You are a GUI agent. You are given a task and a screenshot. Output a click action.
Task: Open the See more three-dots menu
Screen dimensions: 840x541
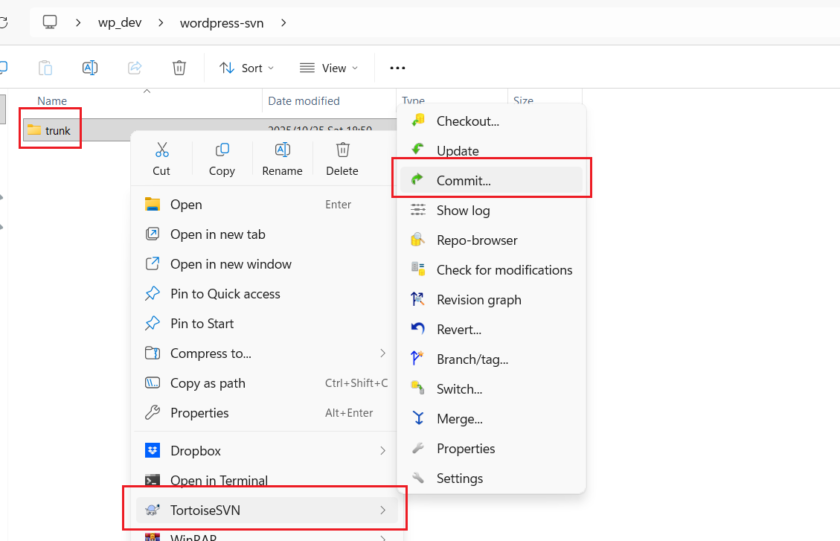(x=398, y=68)
